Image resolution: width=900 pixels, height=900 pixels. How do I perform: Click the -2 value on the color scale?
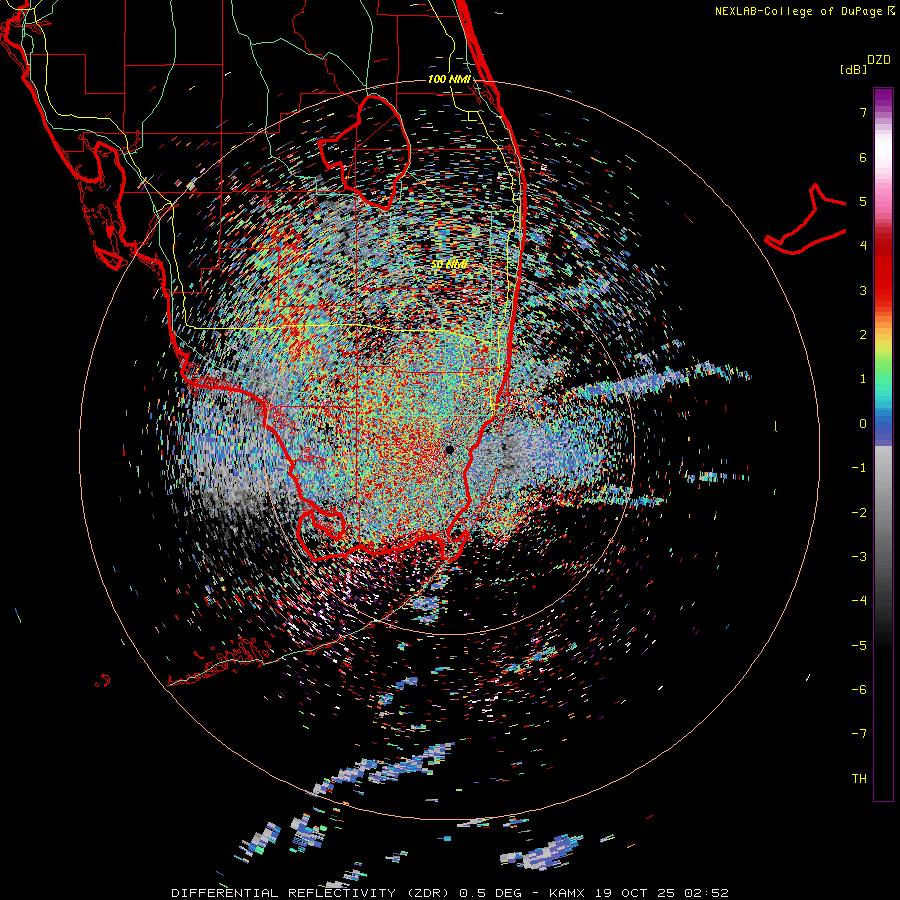point(859,513)
